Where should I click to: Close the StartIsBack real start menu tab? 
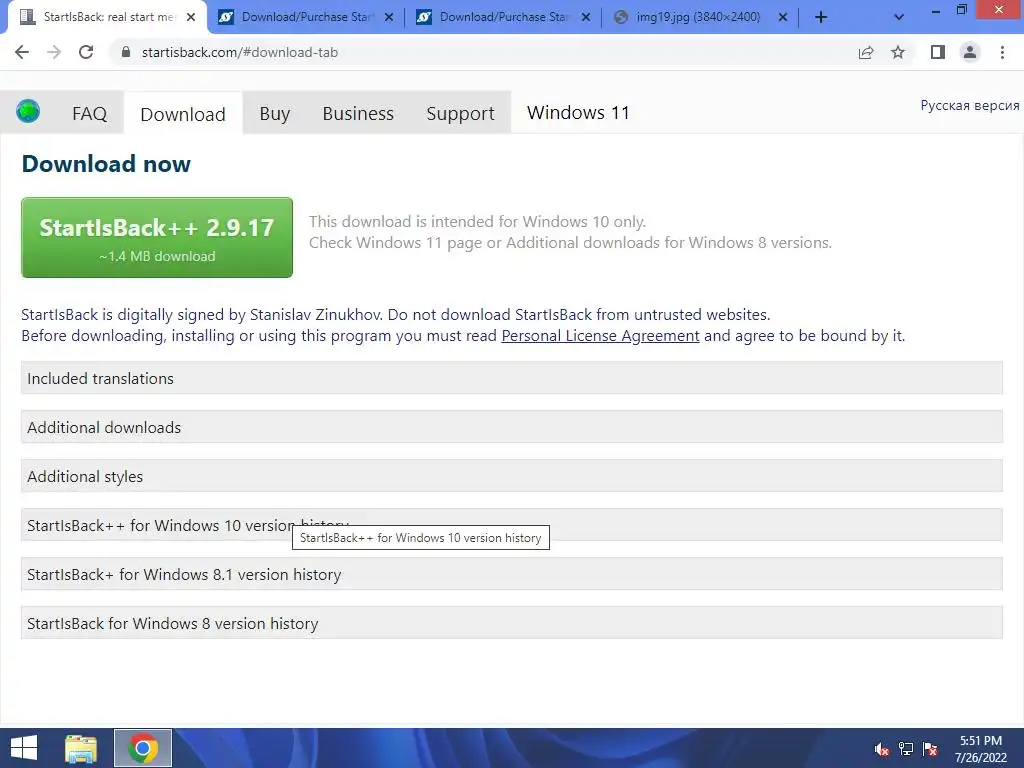(191, 17)
